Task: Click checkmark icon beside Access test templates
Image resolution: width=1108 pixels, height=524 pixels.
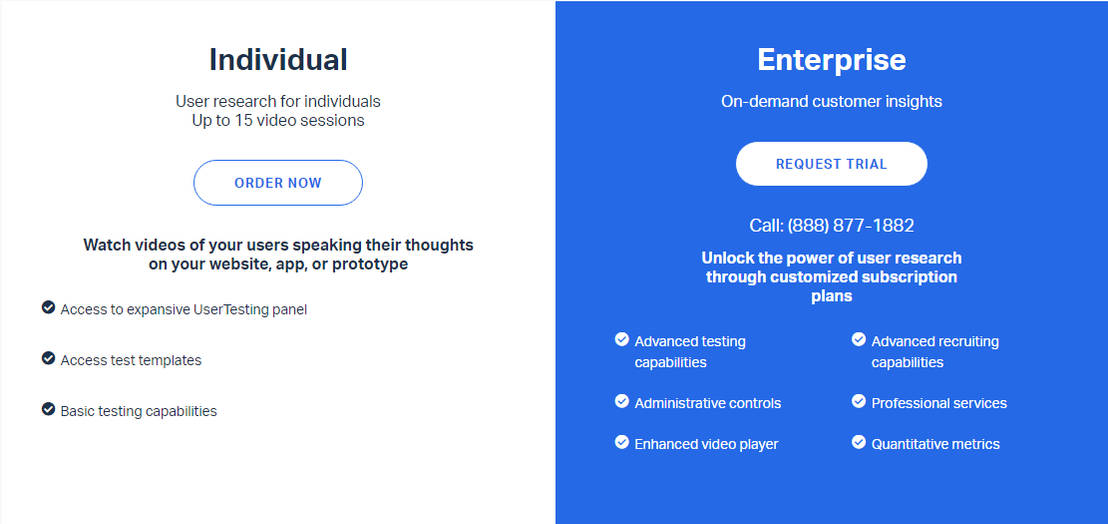Action: [x=48, y=358]
